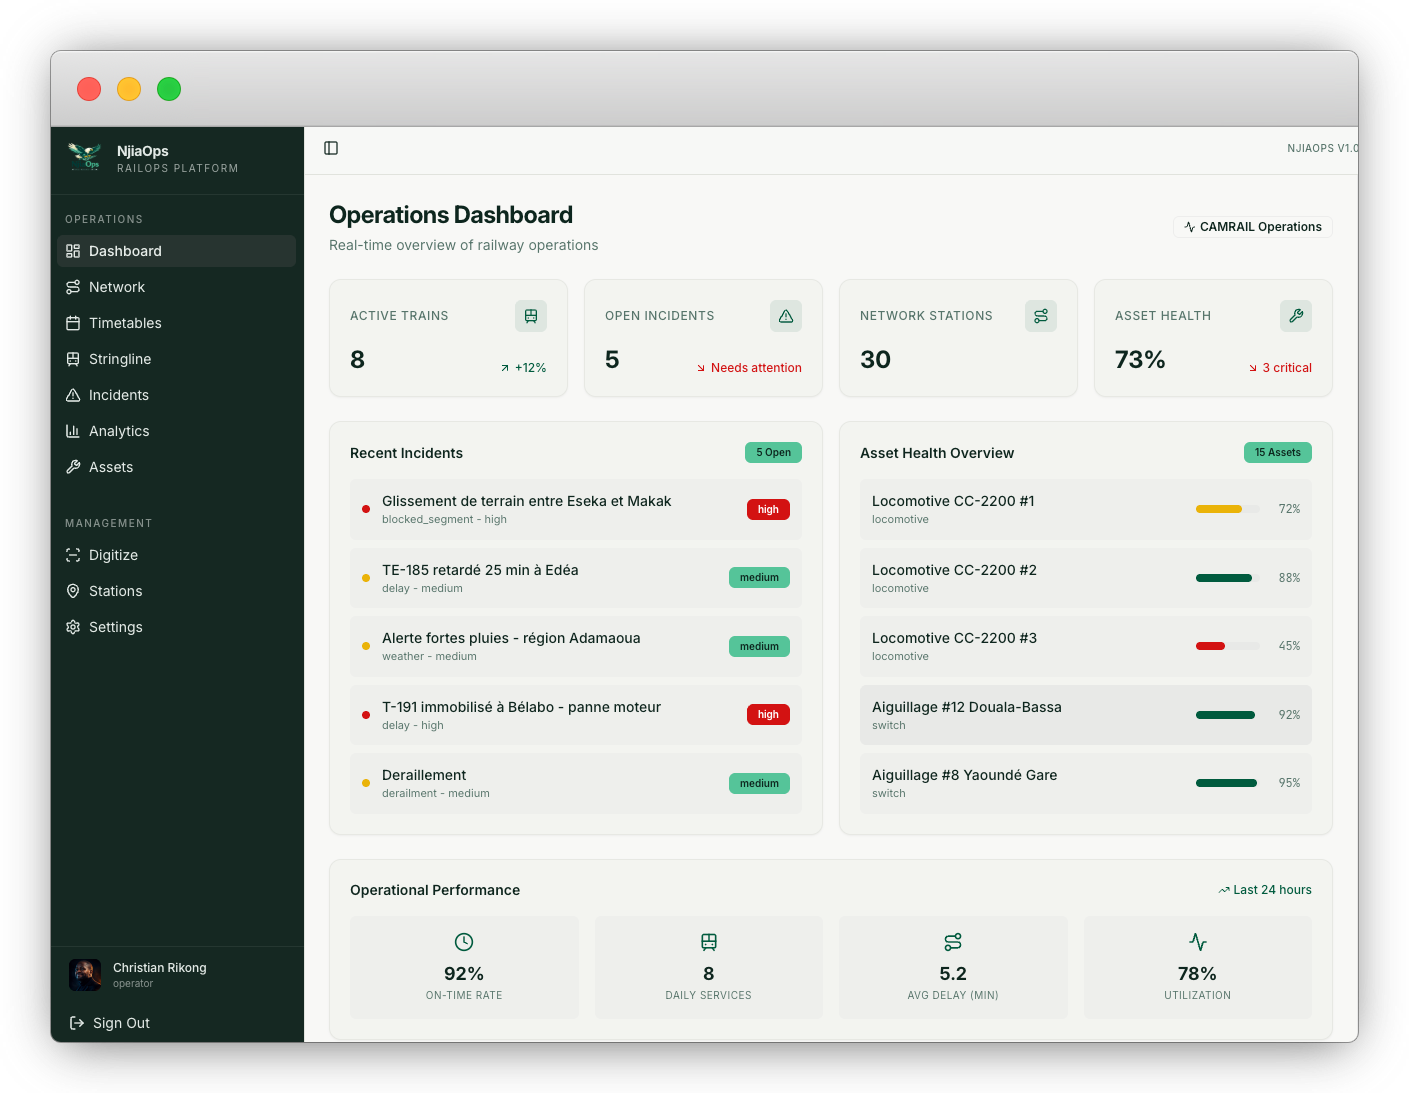Click medium badge on Deraillement incident
This screenshot has width=1409, height=1093.
click(759, 784)
